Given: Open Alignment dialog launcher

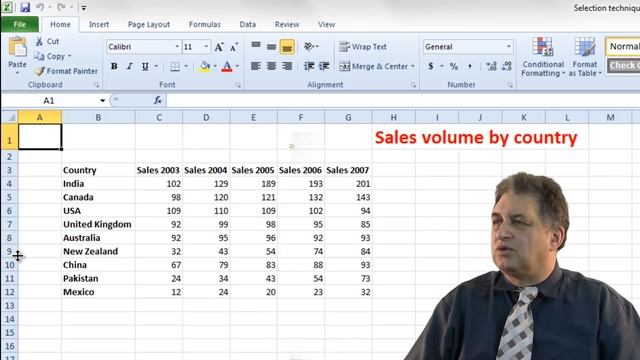Looking at the screenshot, I should 413,85.
